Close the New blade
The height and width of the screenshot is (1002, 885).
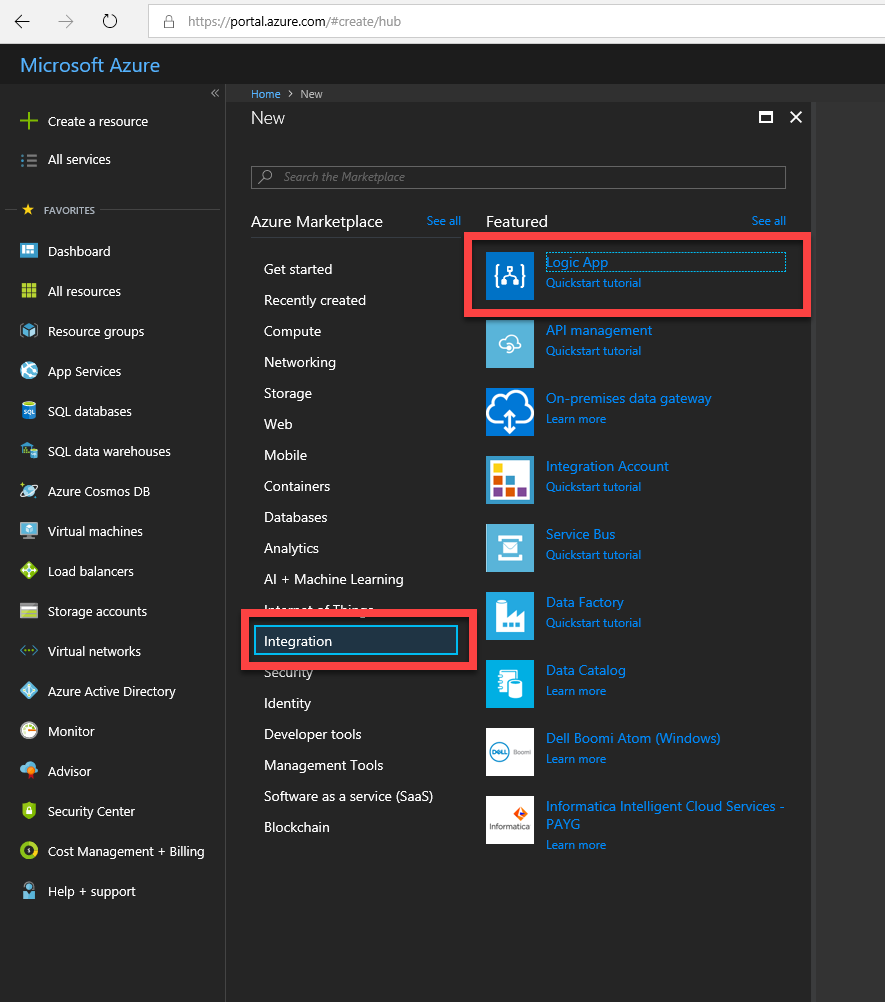(796, 117)
